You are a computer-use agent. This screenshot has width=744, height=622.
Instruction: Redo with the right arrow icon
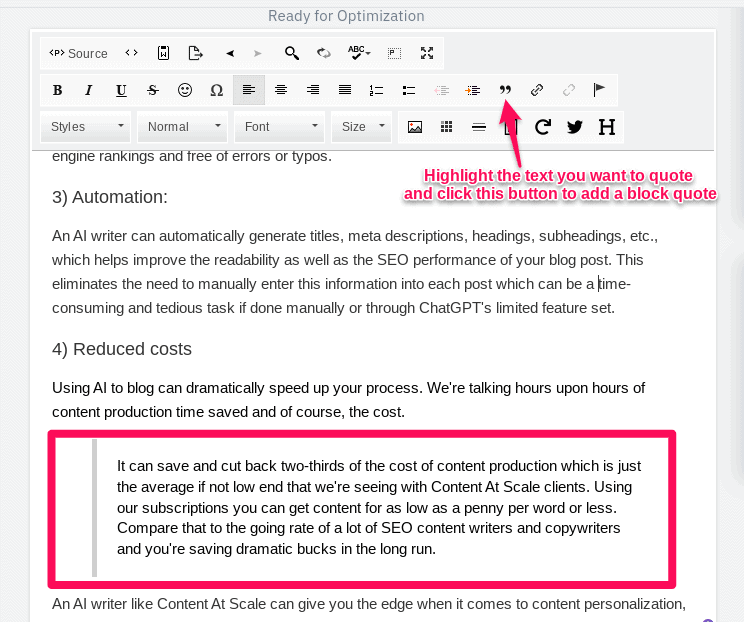point(257,53)
